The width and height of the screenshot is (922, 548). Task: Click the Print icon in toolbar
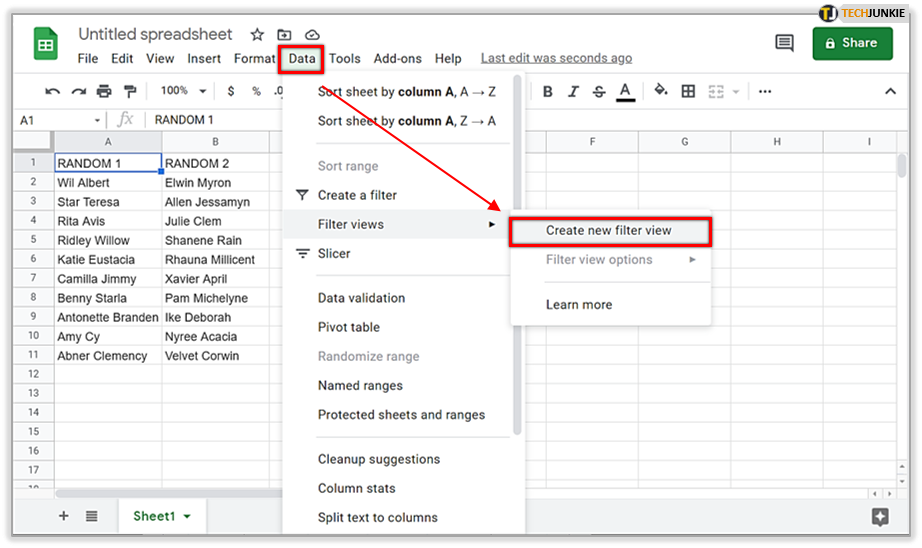(104, 91)
